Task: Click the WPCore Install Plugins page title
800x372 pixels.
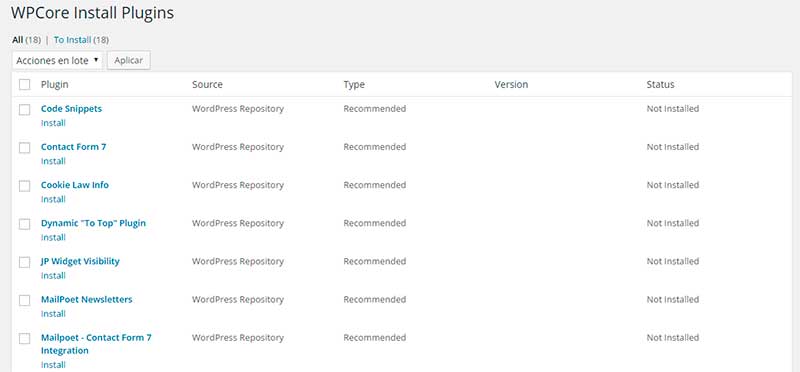Action: (x=92, y=13)
